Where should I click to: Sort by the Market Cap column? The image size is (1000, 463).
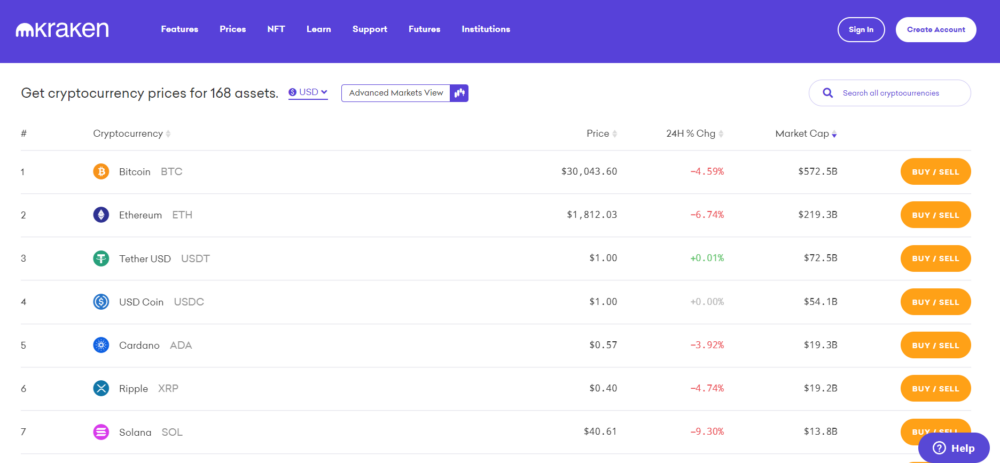(x=806, y=134)
